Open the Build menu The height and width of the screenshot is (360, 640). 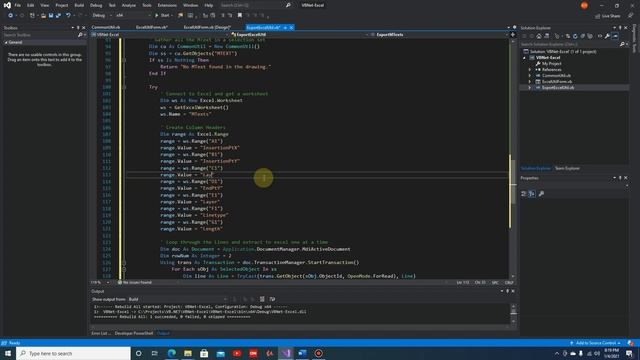pyautogui.click(x=79, y=5)
